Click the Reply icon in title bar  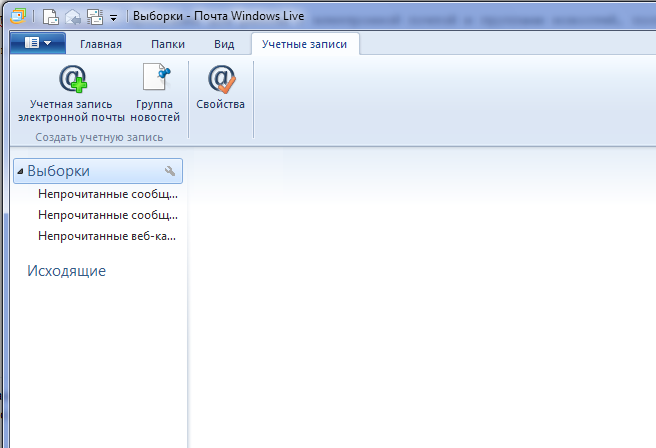72,16
